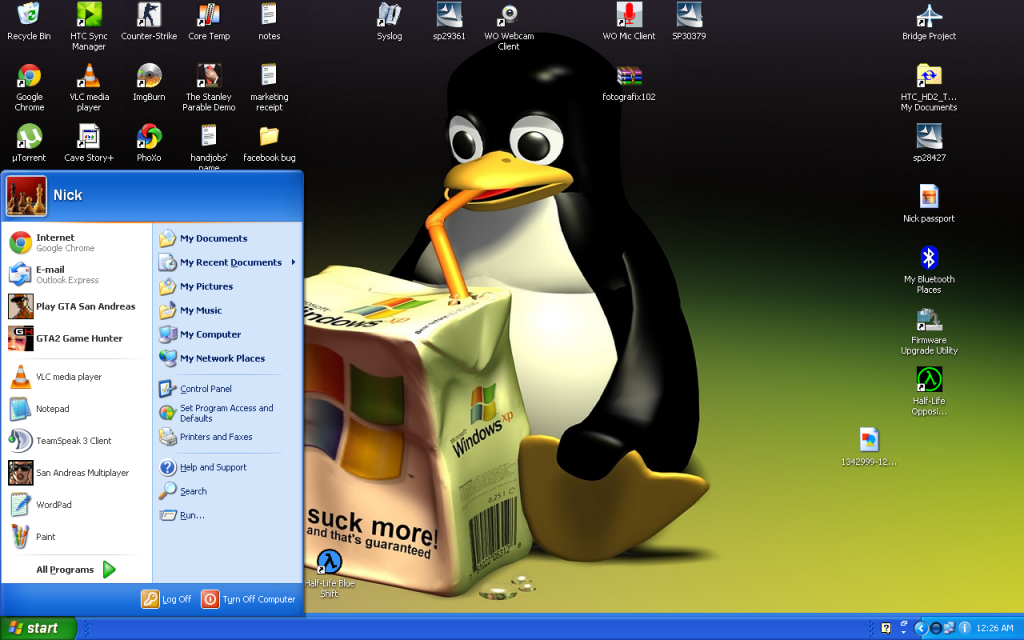Select the sp28427 desktop icon

[929, 143]
